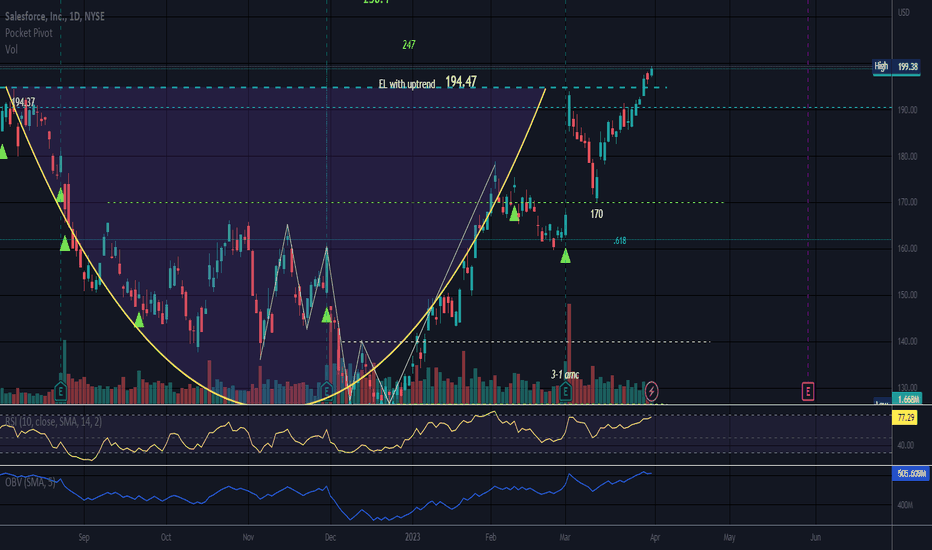The height and width of the screenshot is (550, 932).
Task: Click the green pivot triangle under early March
Action: pyautogui.click(x=565, y=256)
